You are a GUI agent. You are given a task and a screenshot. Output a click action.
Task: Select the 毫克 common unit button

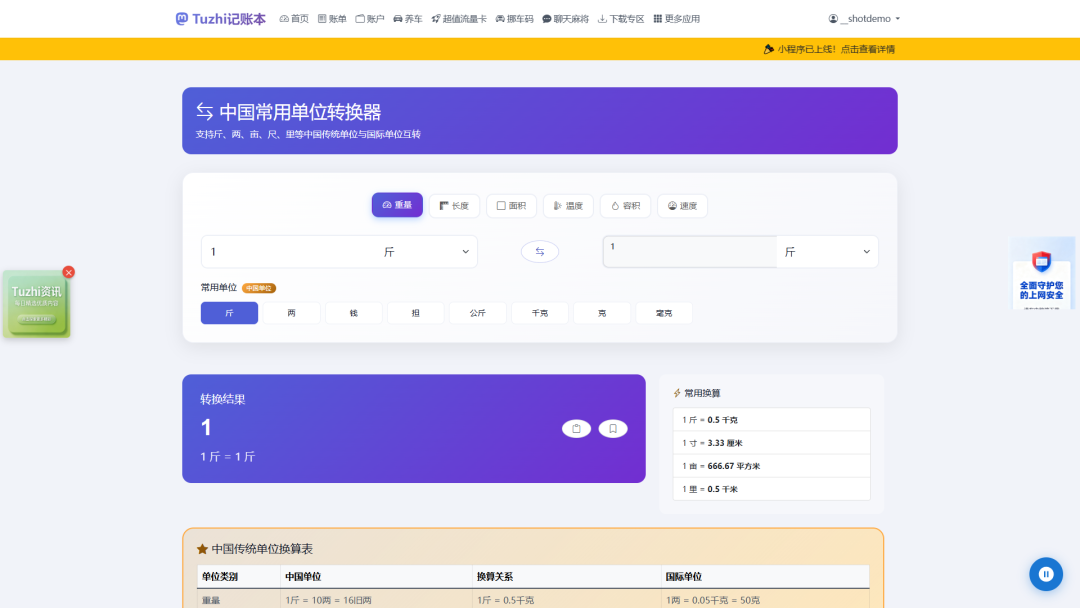[664, 313]
